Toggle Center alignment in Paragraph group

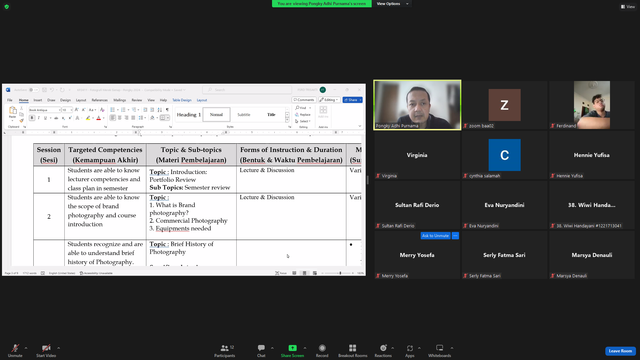click(x=119, y=118)
